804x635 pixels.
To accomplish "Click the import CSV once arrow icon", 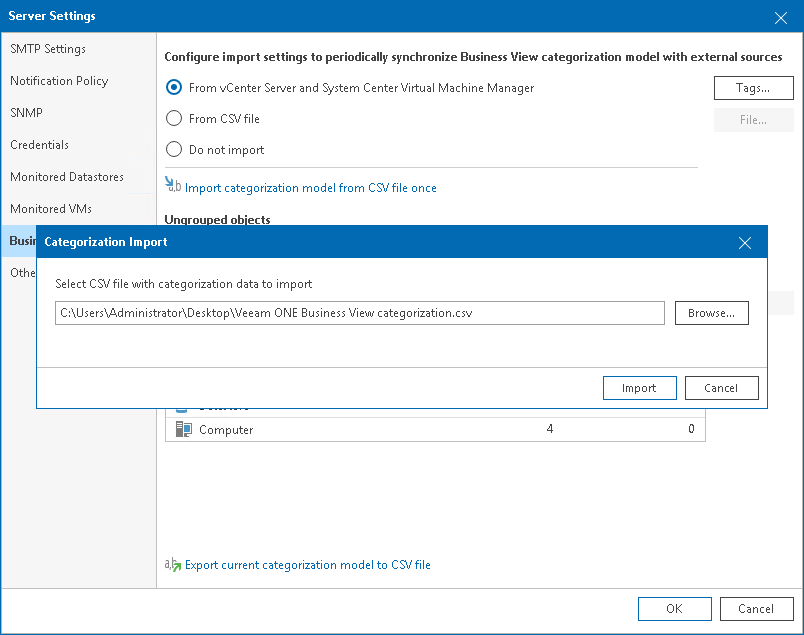I will point(173,186).
